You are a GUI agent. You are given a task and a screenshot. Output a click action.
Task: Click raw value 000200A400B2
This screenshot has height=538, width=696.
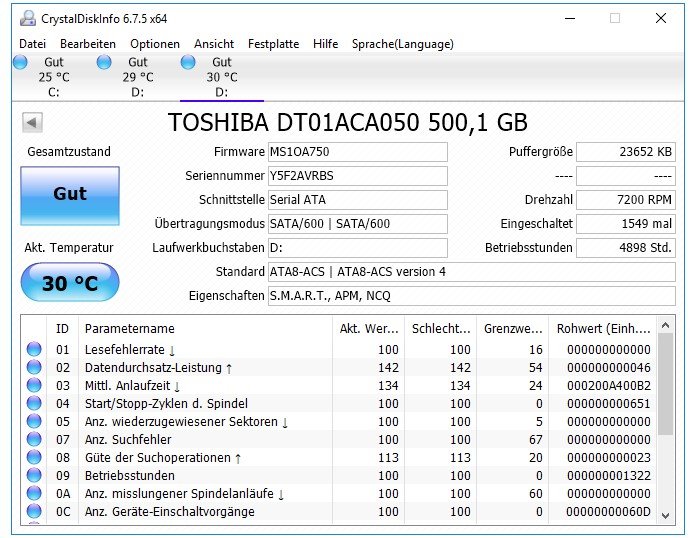click(x=609, y=385)
